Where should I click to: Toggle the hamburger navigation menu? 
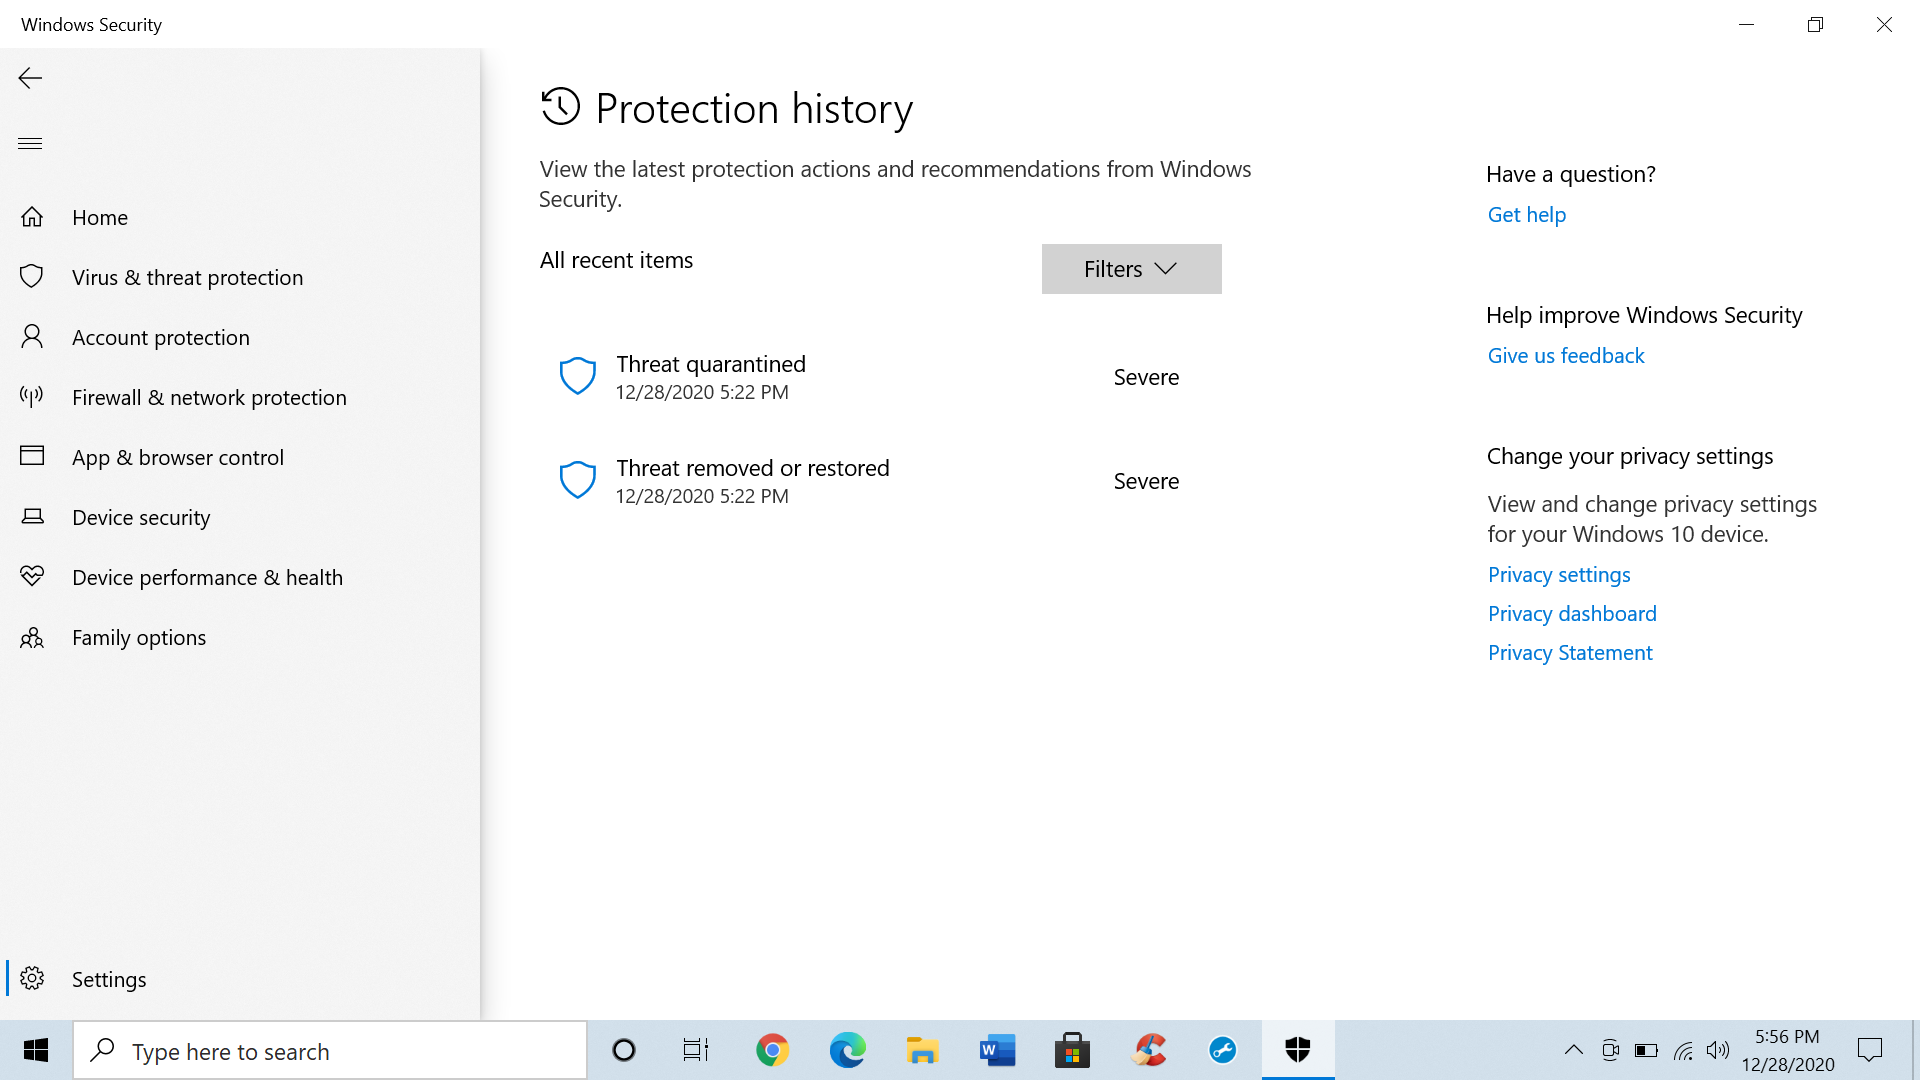pyautogui.click(x=30, y=143)
